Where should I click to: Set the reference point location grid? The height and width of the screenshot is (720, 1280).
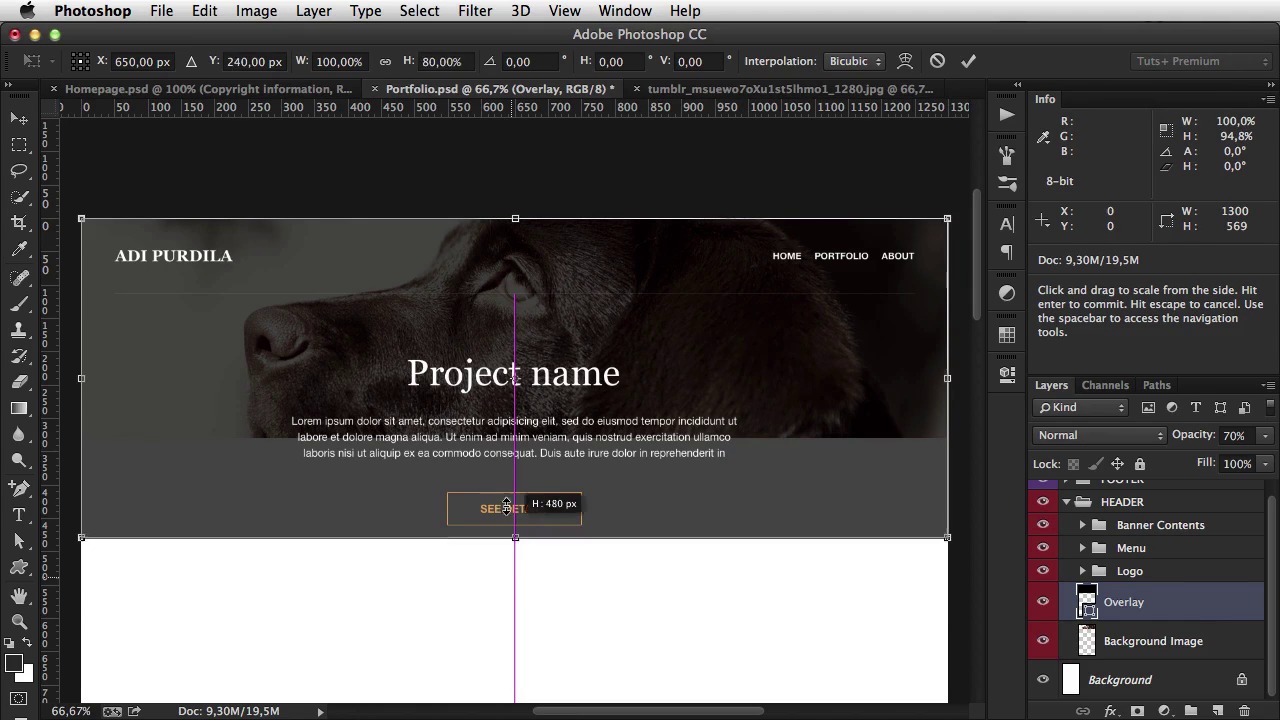(x=81, y=61)
